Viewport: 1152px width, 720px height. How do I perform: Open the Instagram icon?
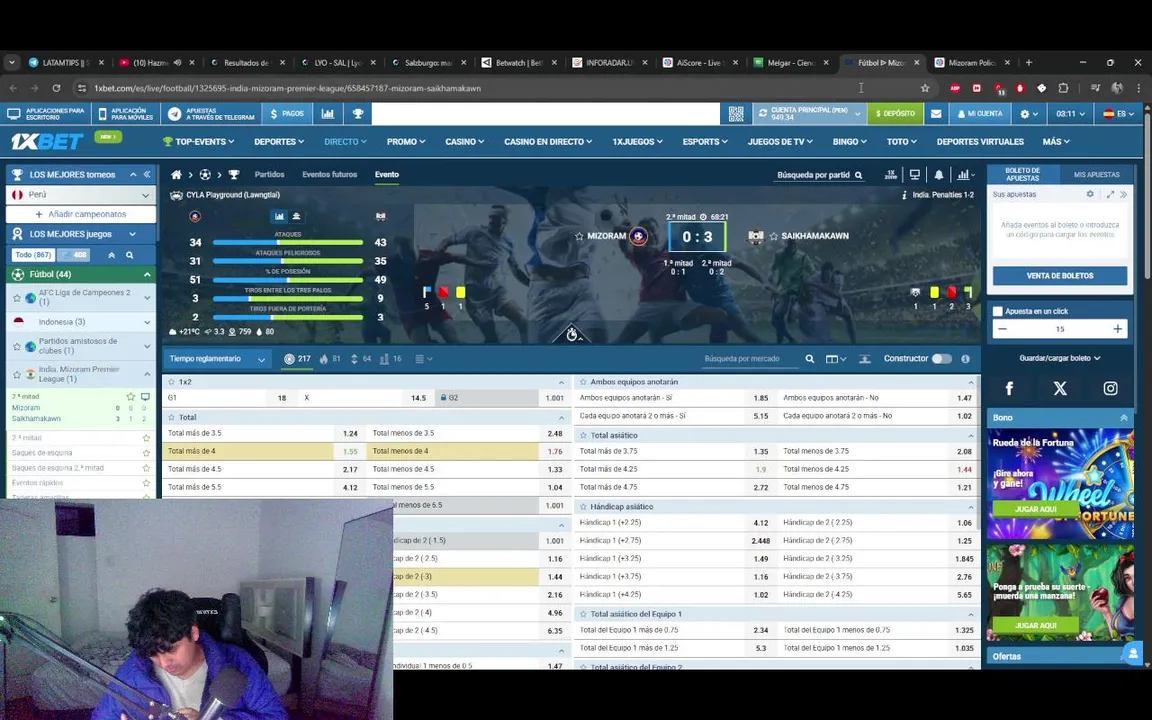pos(1110,388)
